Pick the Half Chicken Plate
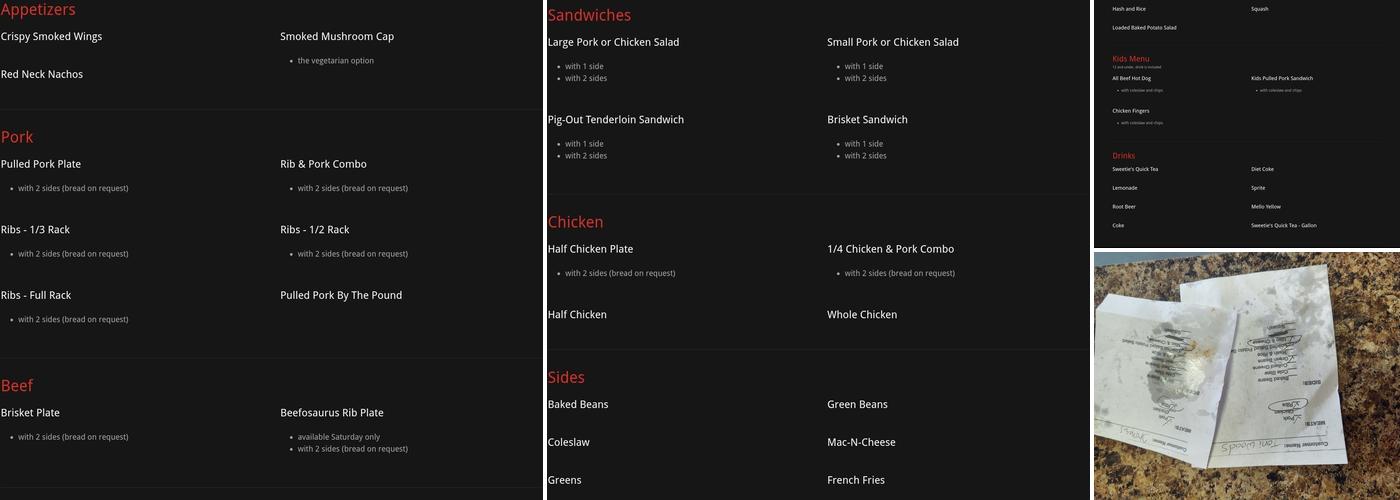This screenshot has width=1400, height=500. (x=590, y=249)
